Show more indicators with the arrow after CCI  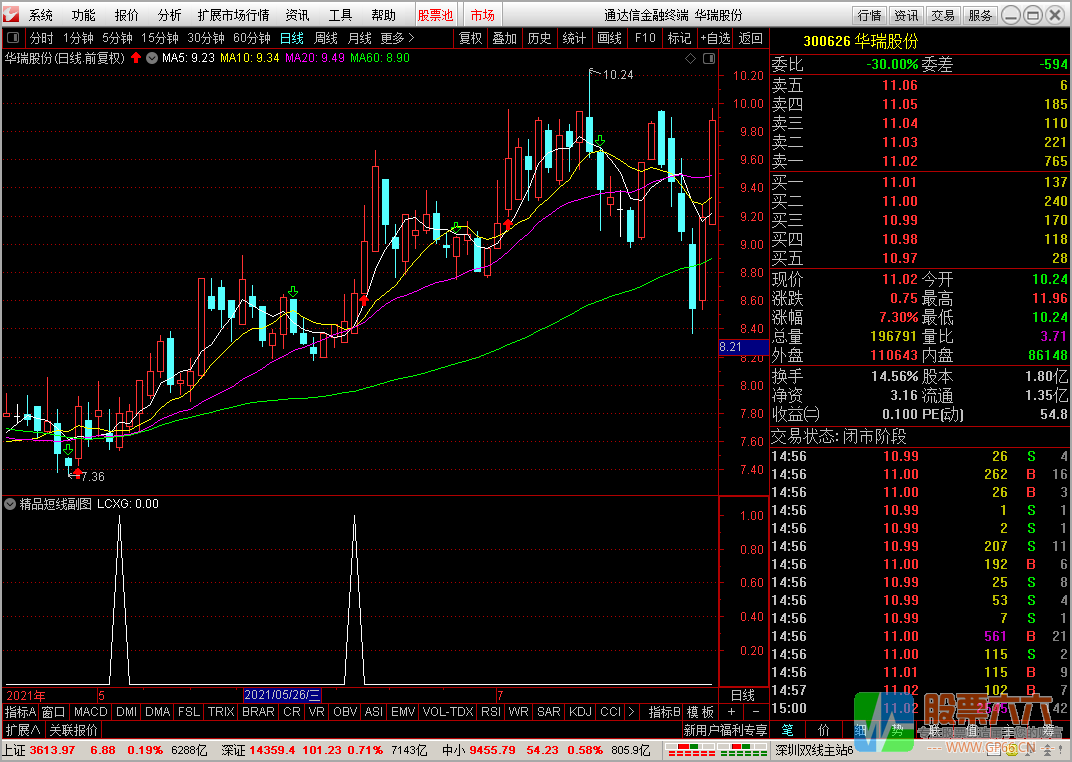[631, 712]
